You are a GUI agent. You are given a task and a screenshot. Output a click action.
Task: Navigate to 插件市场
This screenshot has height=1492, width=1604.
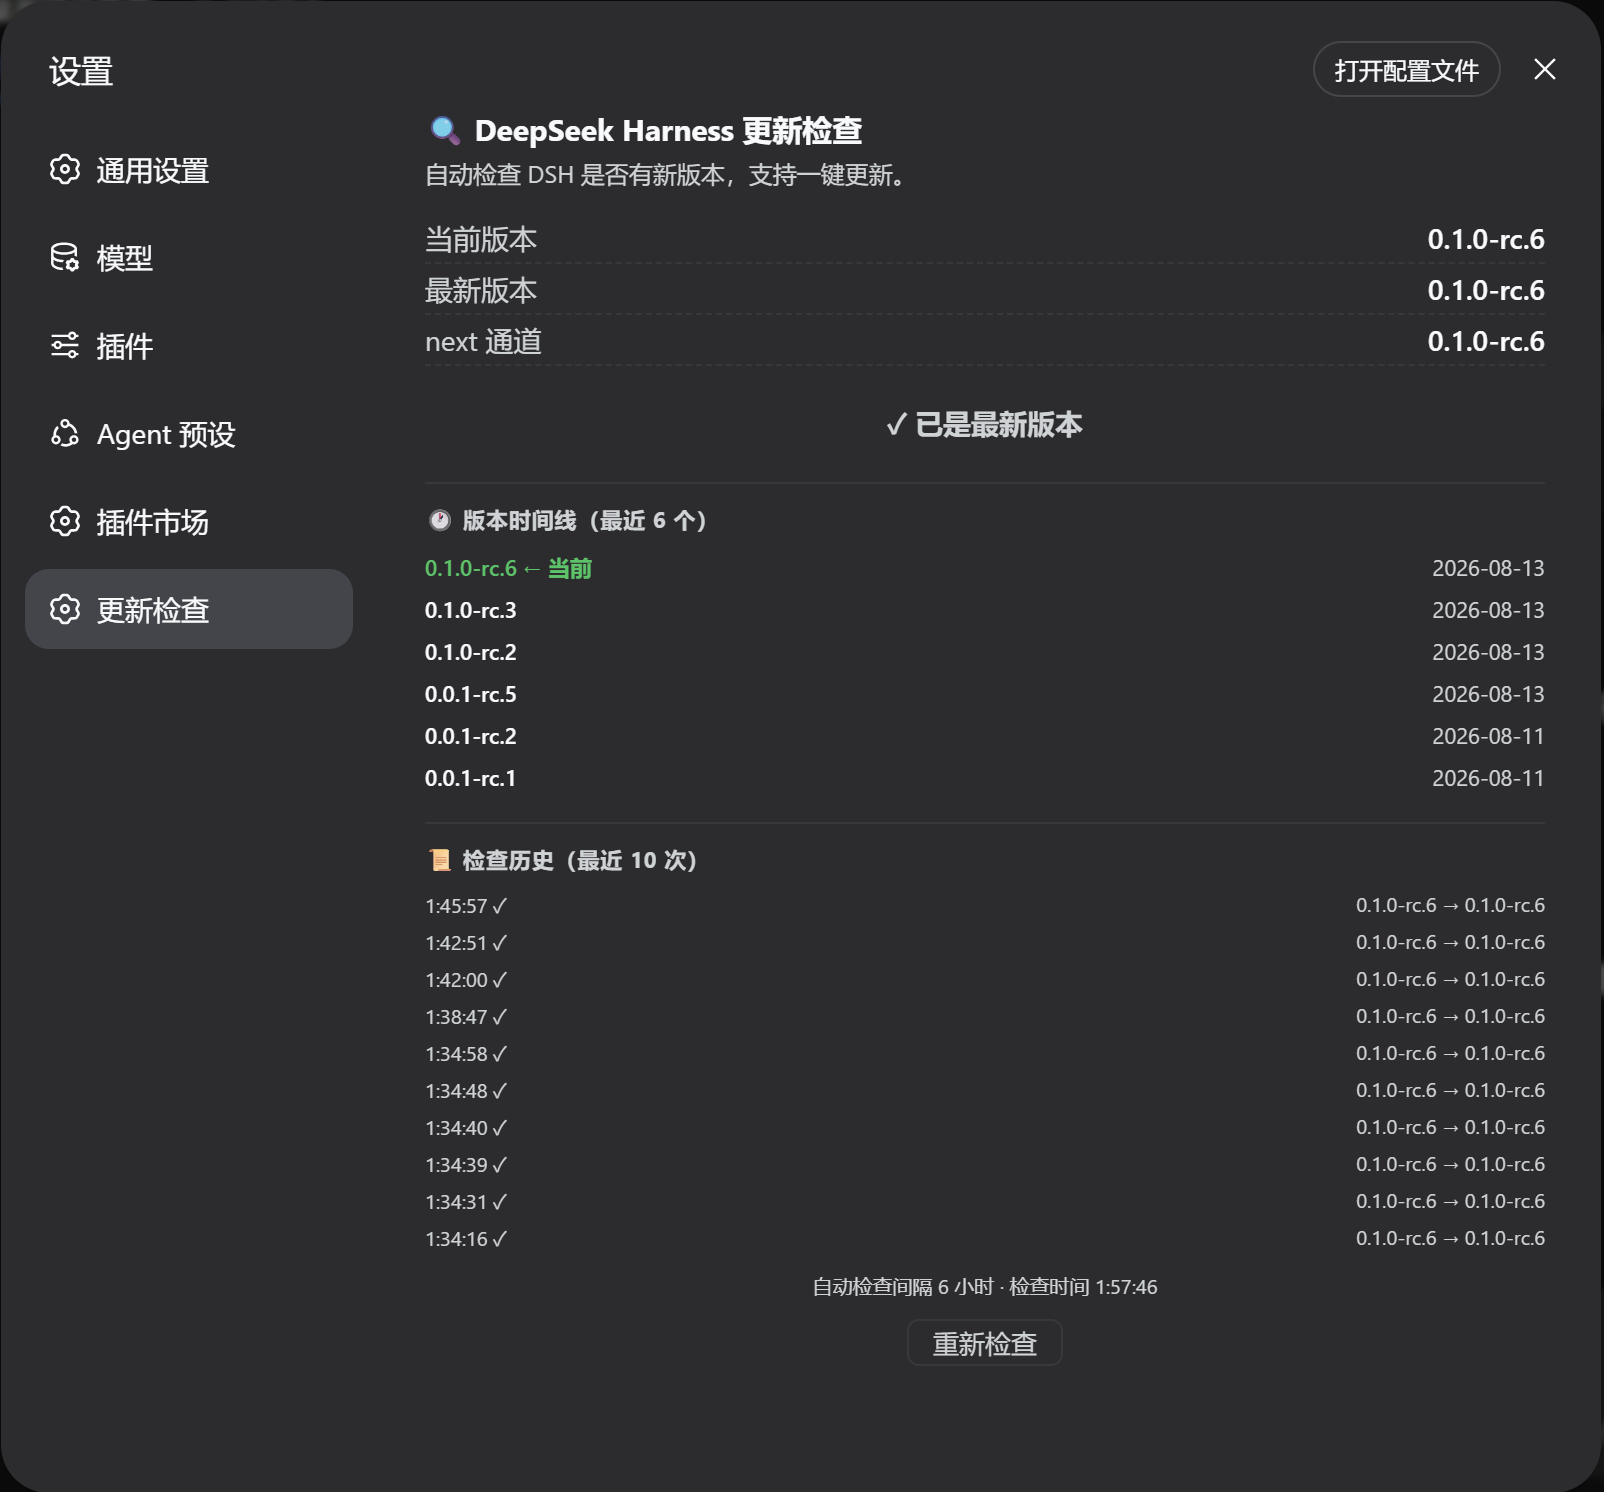click(189, 521)
